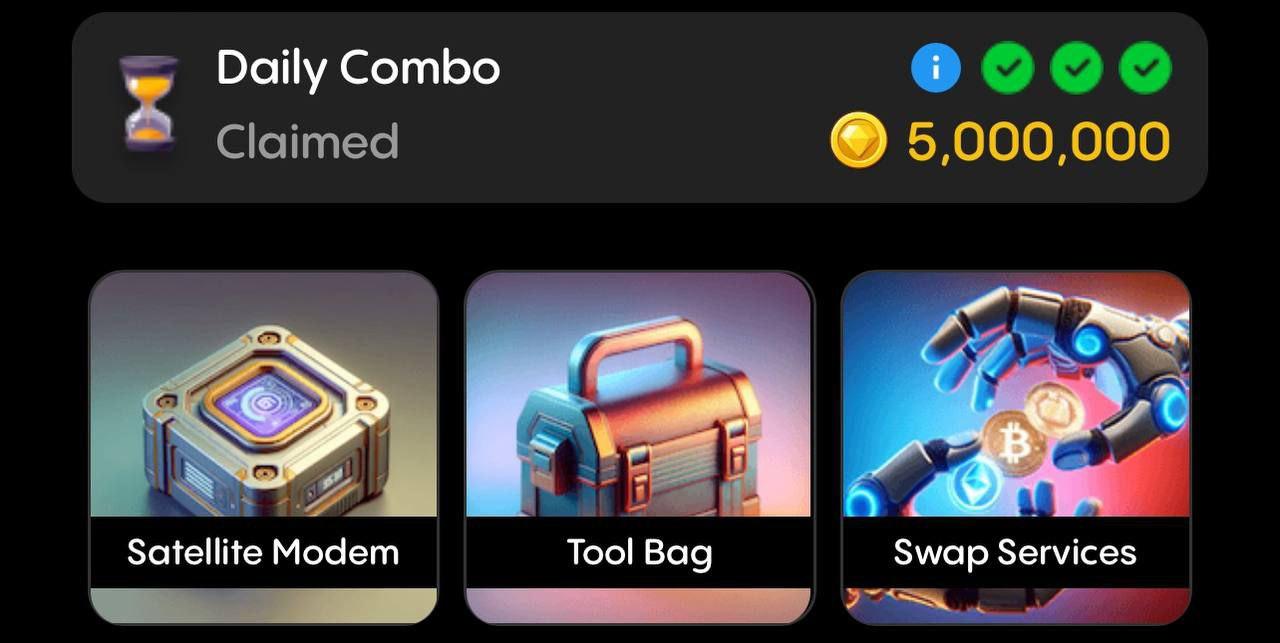Screen dimensions: 1280x643
Task: Click the blue info icon
Action: (x=936, y=68)
